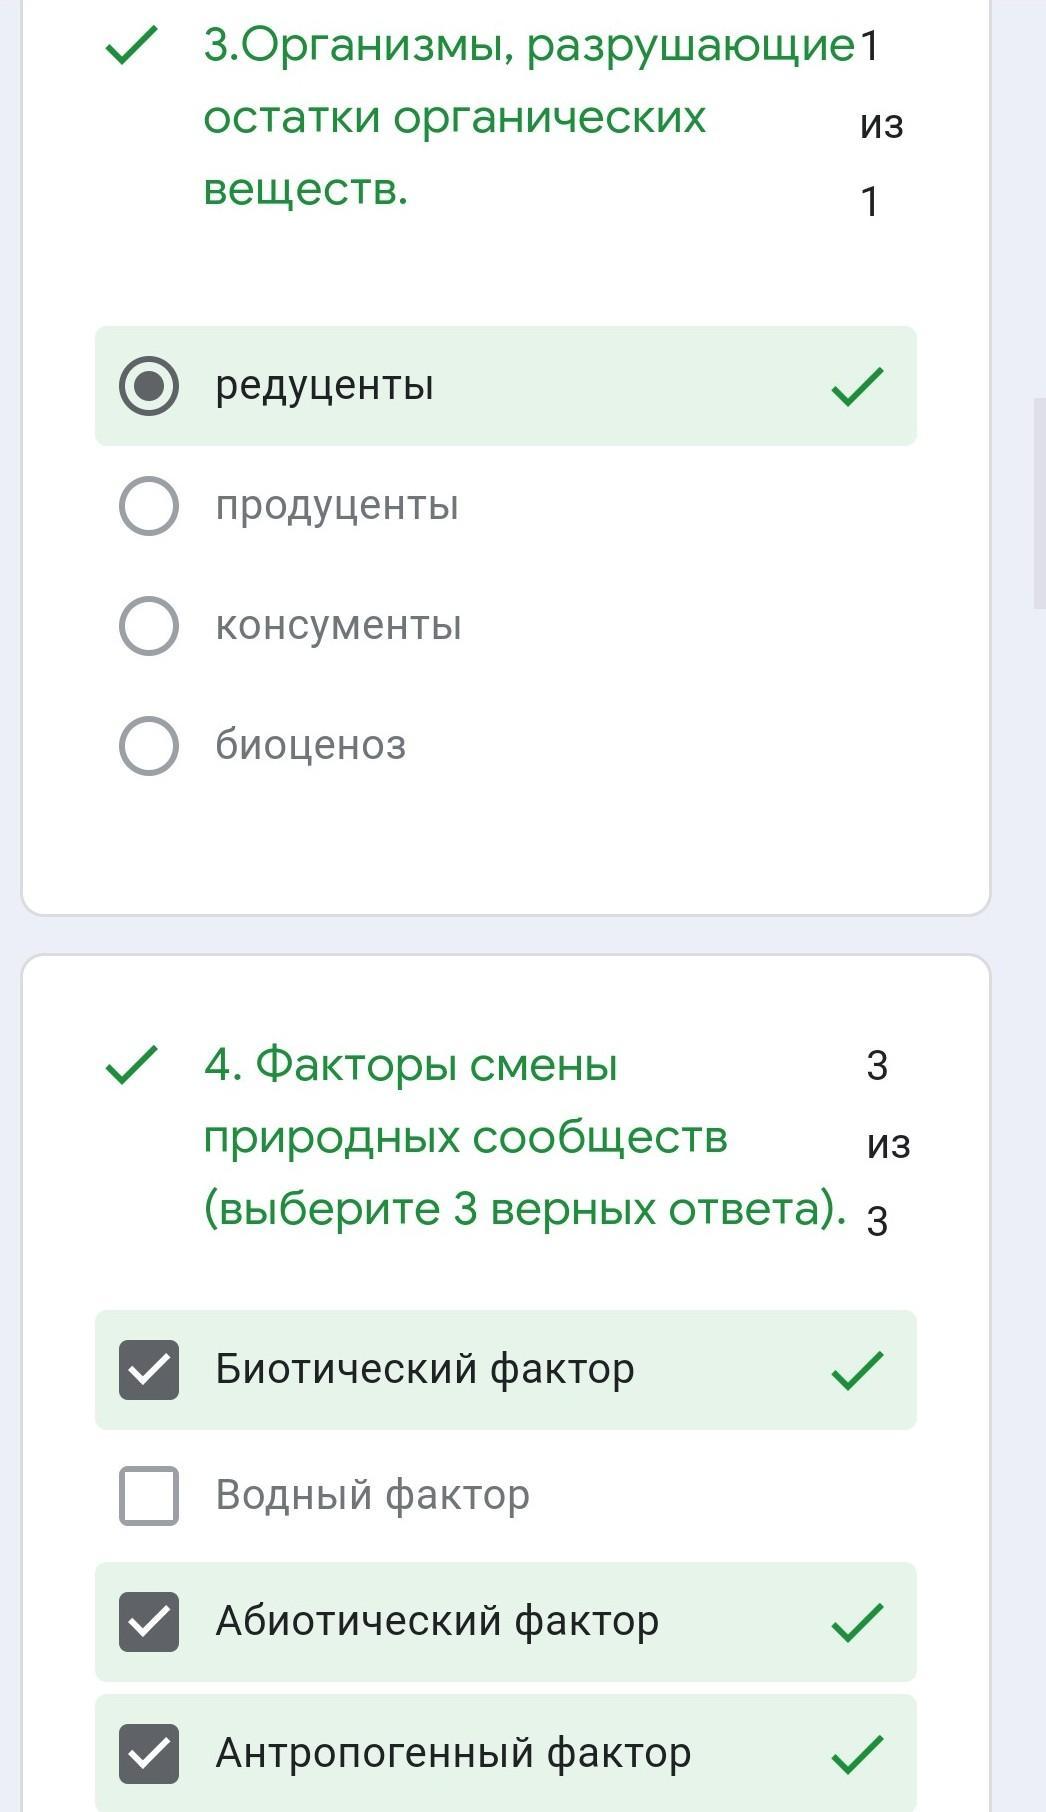Select the редуценты radio button

tap(149, 386)
